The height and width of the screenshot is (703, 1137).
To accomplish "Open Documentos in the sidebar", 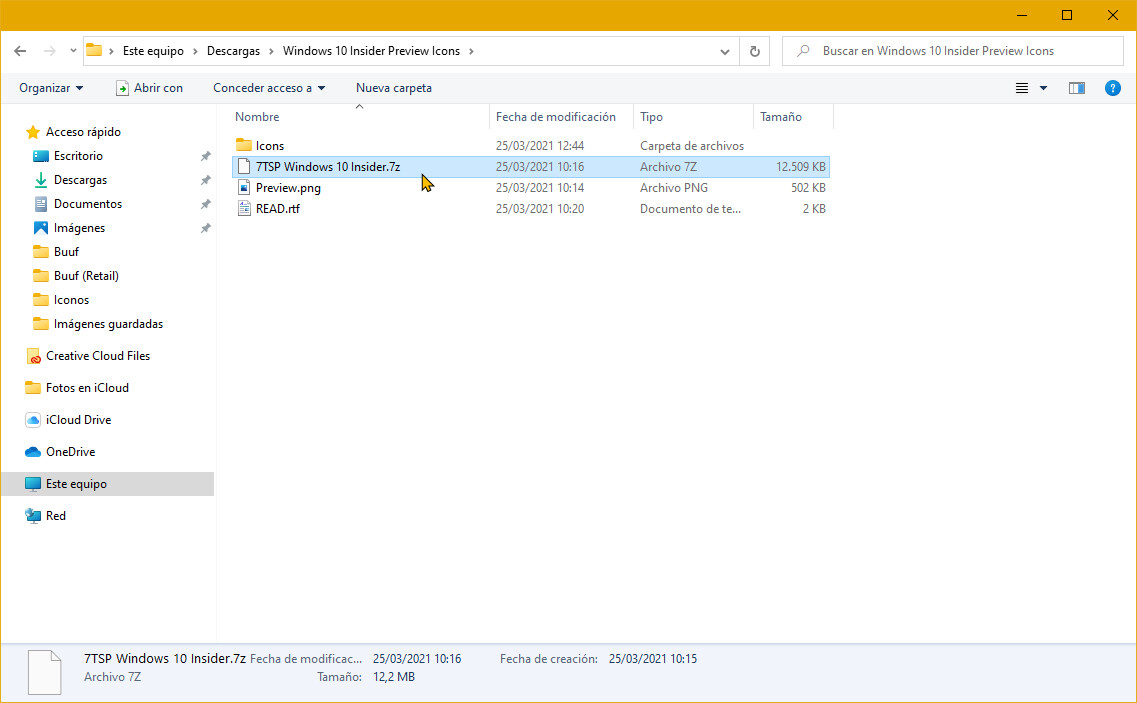I will point(88,204).
